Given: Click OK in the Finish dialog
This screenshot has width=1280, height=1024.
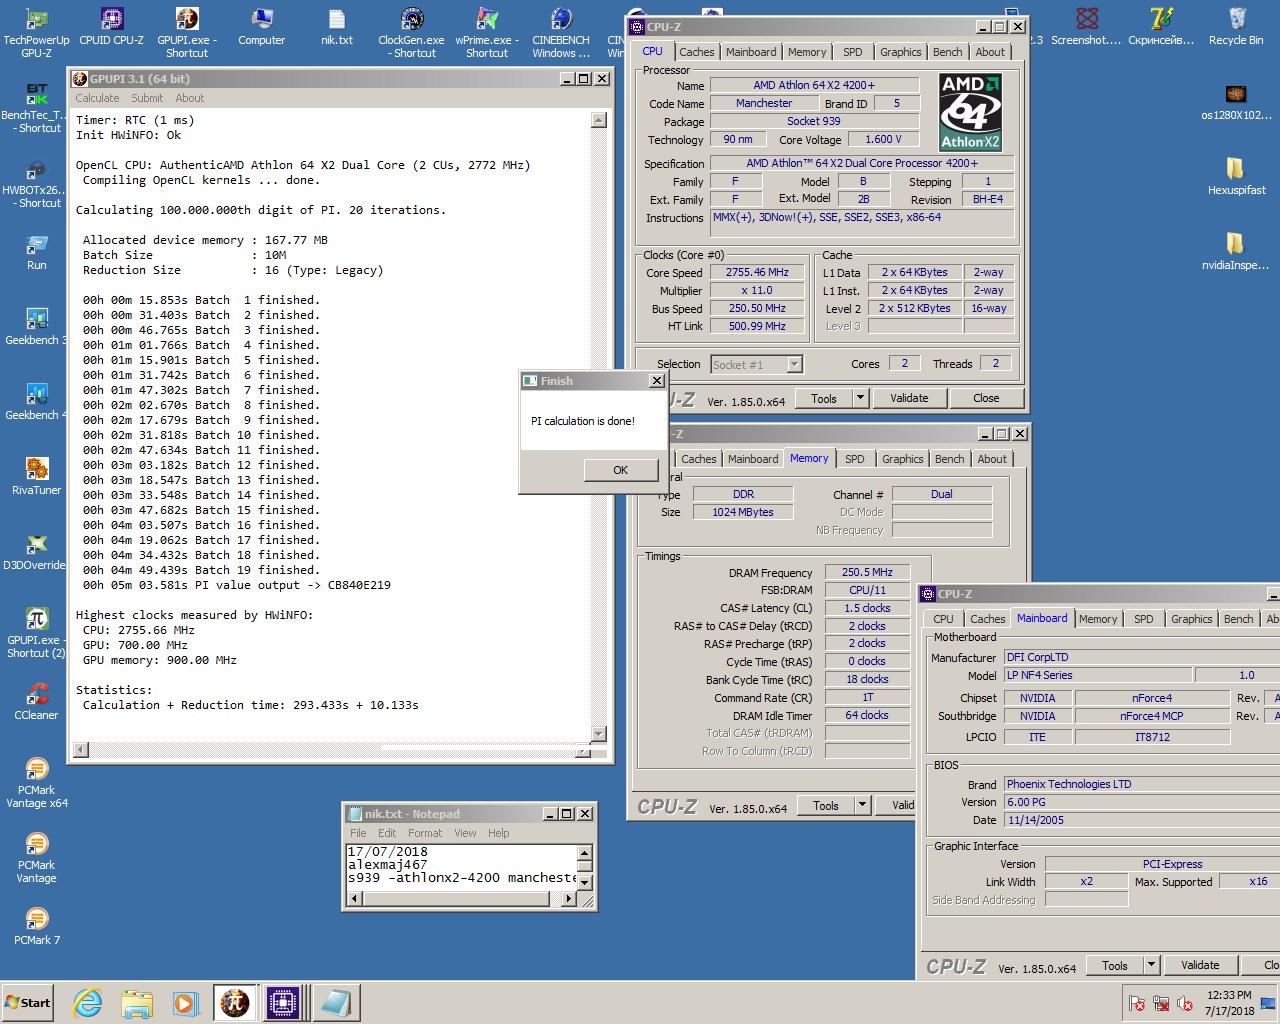Looking at the screenshot, I should click(620, 470).
